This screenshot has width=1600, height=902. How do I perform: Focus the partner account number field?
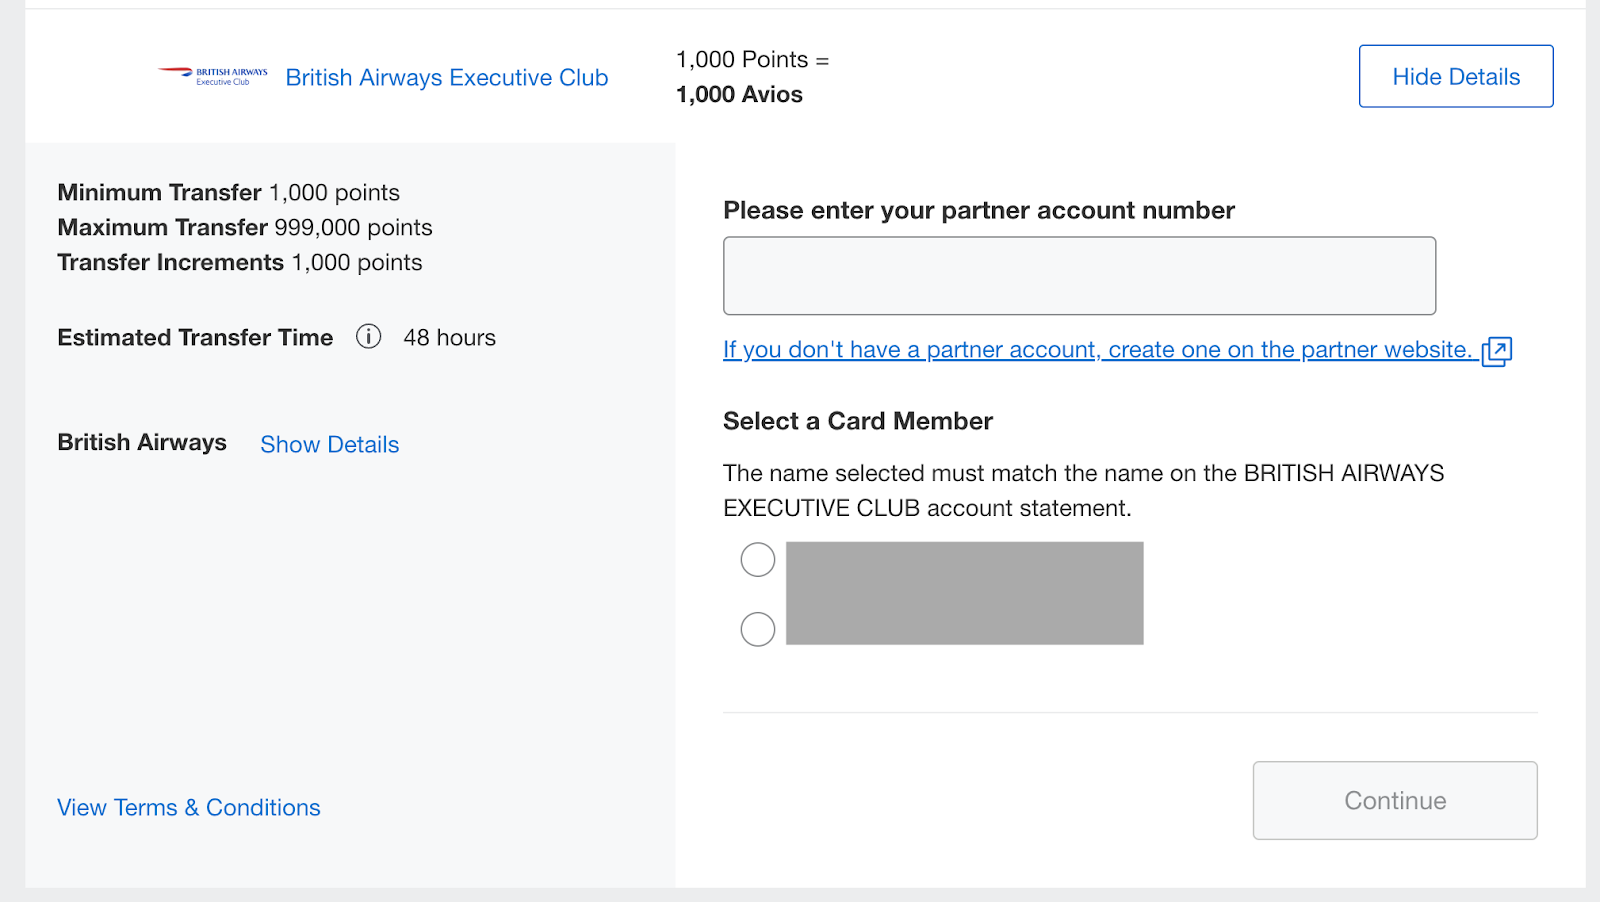[1079, 276]
